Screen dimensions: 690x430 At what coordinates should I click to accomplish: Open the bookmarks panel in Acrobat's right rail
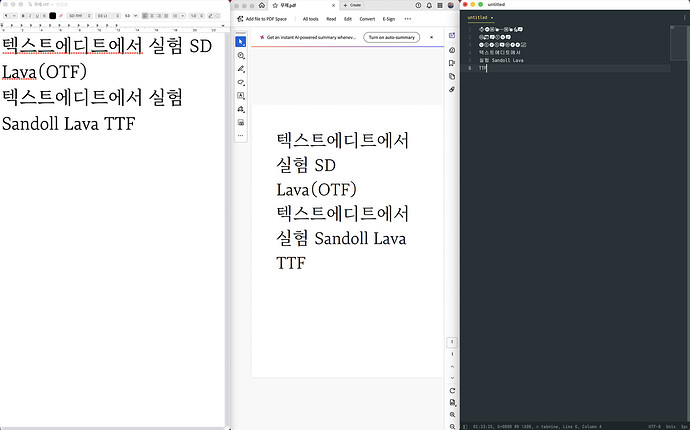[x=452, y=63]
